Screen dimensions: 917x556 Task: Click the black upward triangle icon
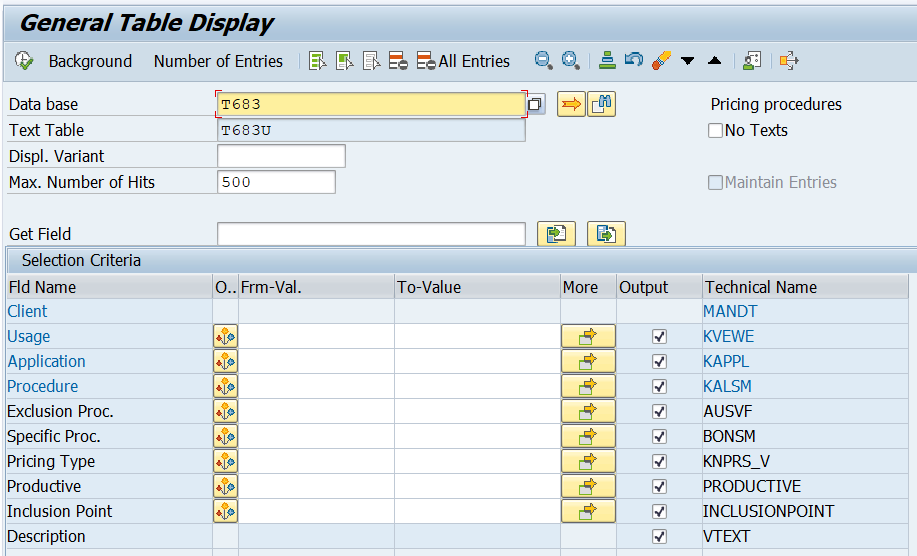(x=714, y=60)
